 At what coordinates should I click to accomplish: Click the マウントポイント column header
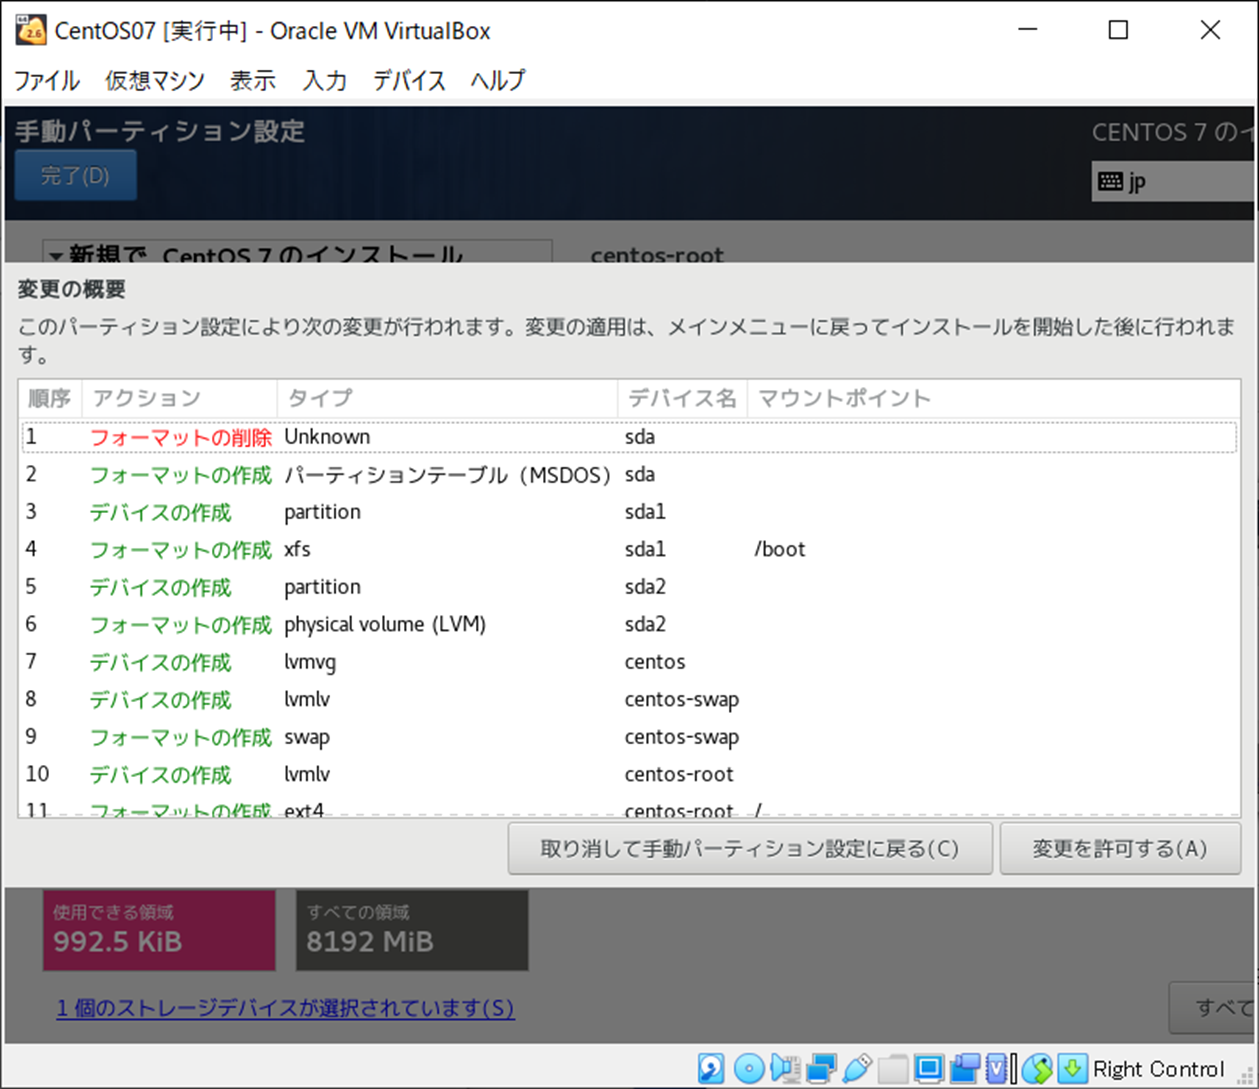[x=993, y=398]
